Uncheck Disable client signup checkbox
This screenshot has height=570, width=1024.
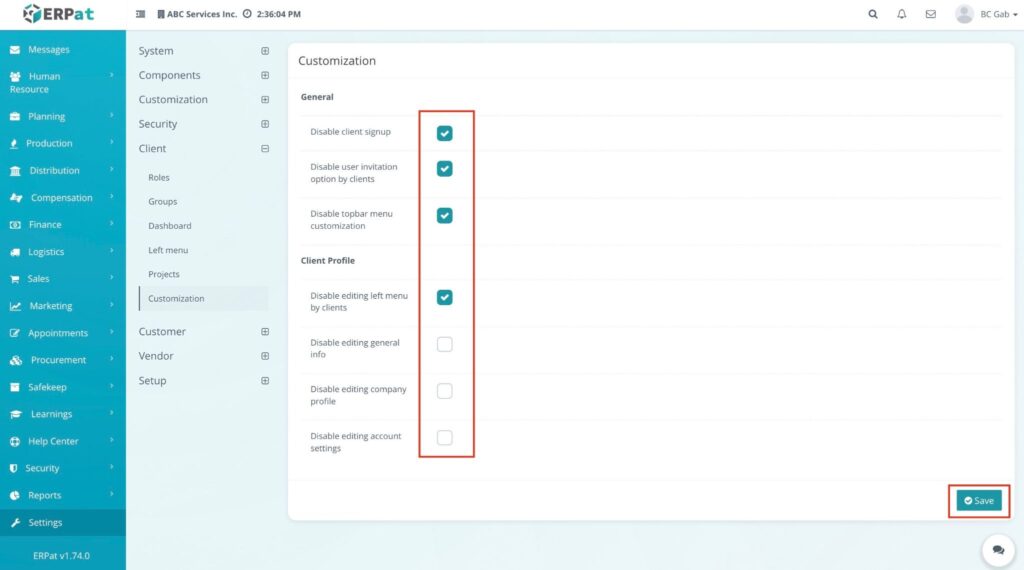445,133
